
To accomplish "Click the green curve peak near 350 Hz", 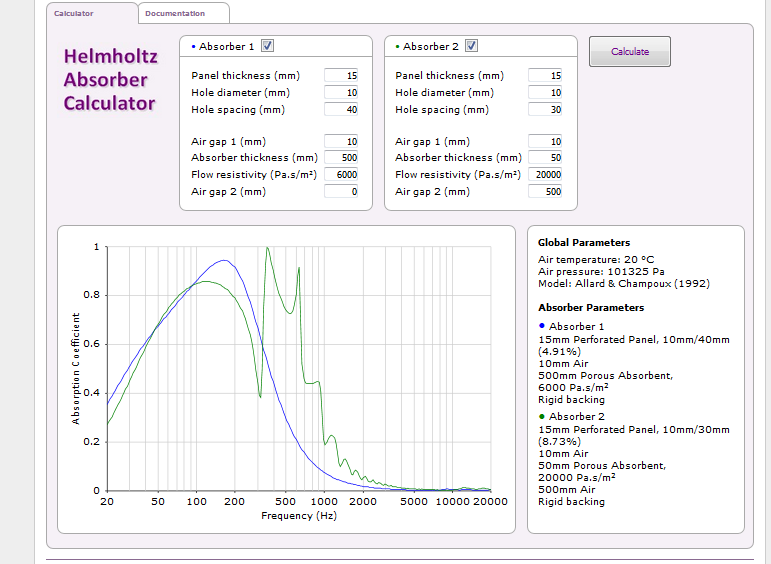I will pos(267,247).
